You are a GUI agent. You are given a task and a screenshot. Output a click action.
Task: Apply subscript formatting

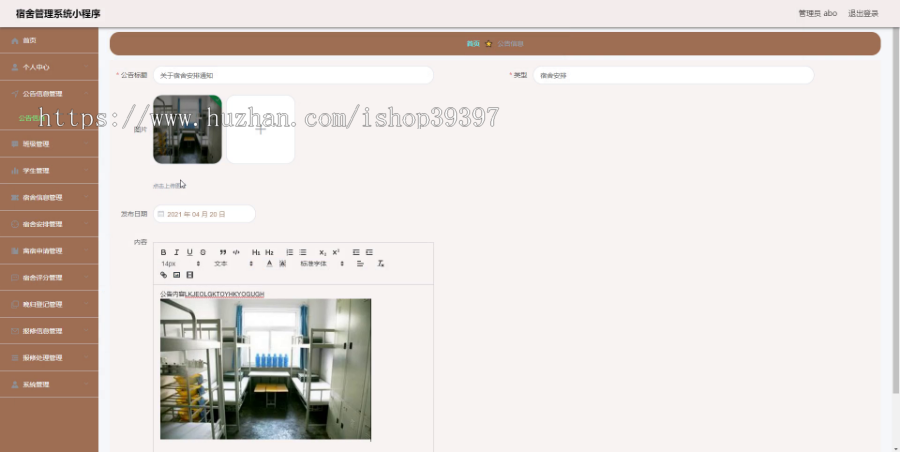click(x=323, y=252)
